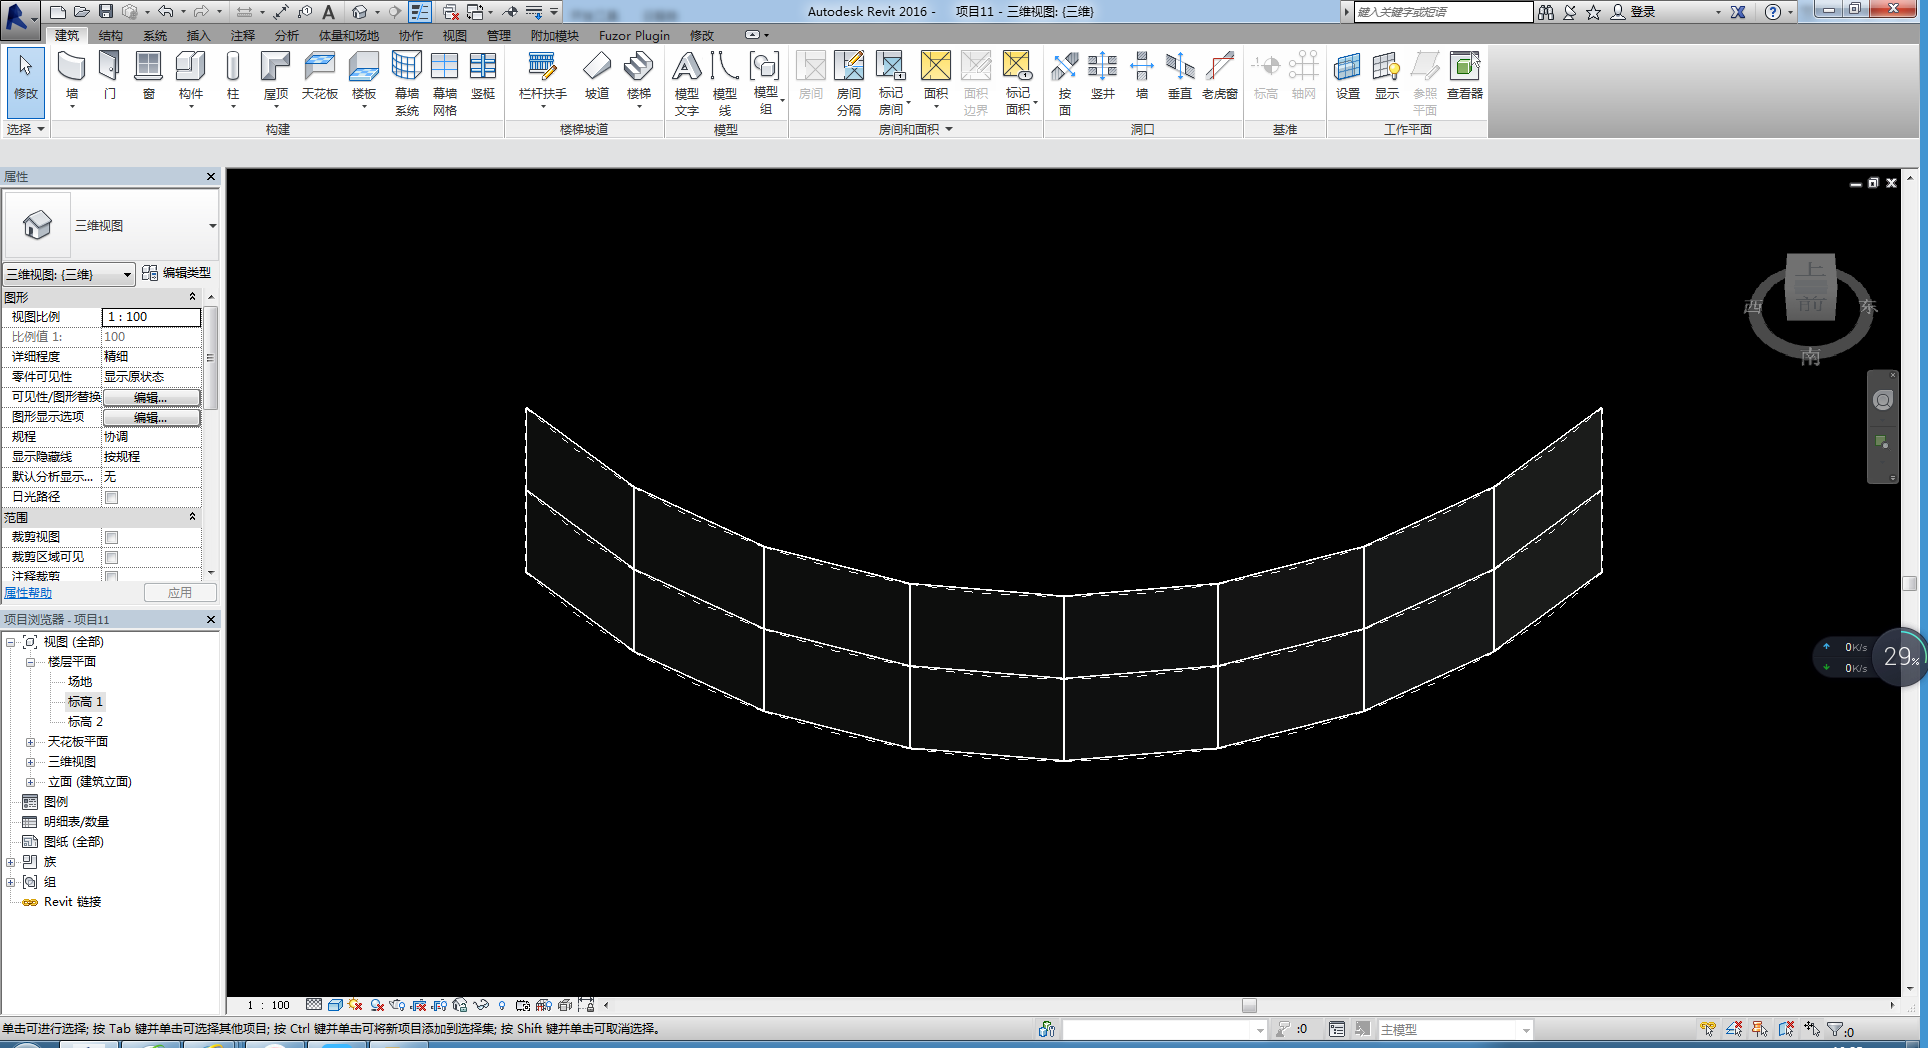Click the 楼梯 (Stair) tool
Screen dimensions: 1928x1048
(x=638, y=76)
